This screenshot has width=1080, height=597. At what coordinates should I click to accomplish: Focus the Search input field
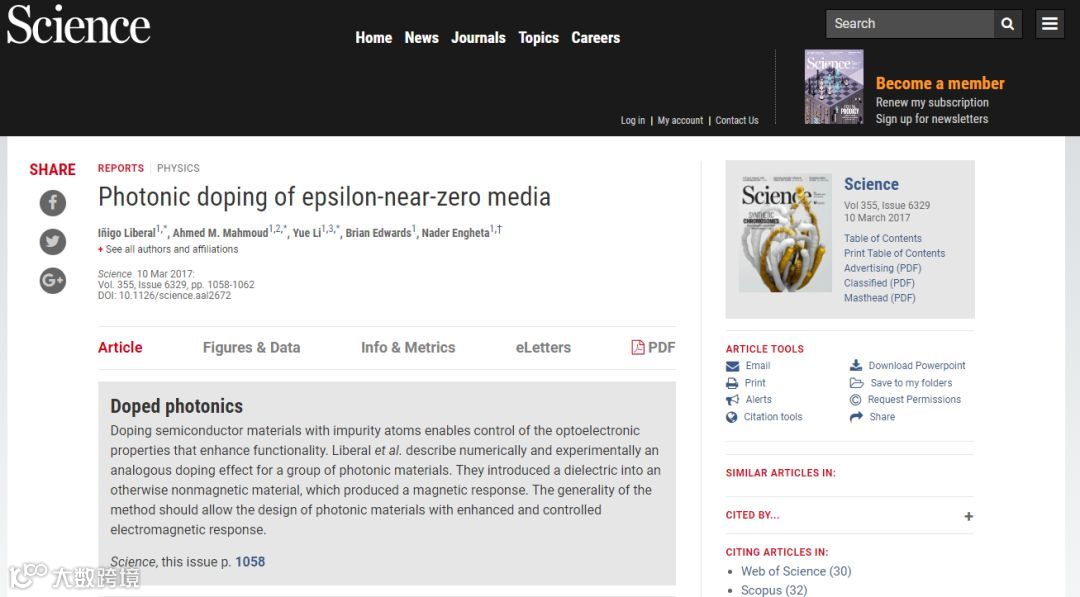pyautogui.click(x=909, y=24)
